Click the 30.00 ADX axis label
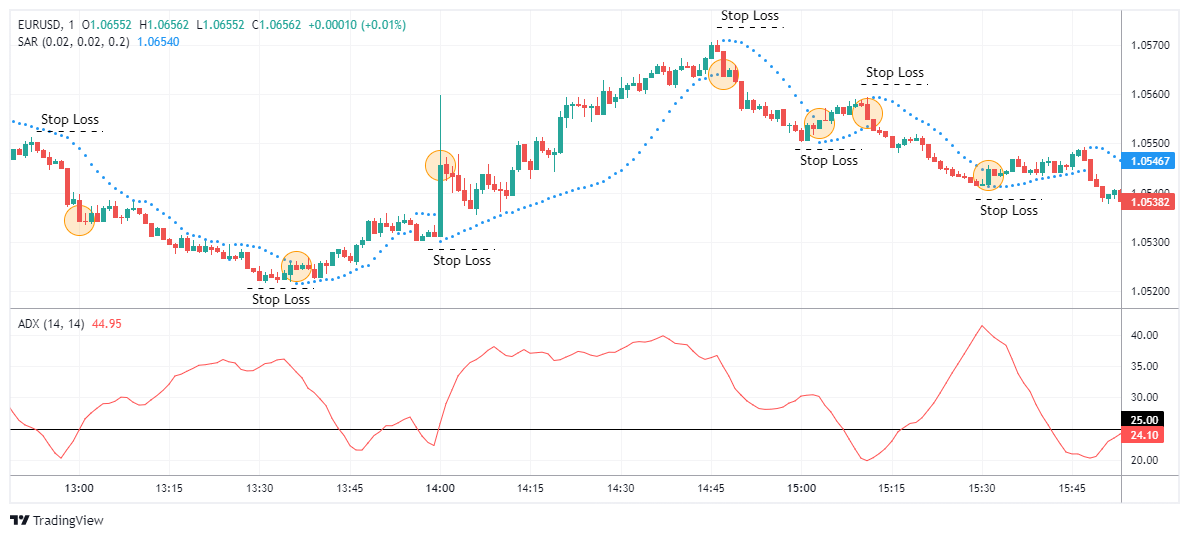 tap(1144, 398)
